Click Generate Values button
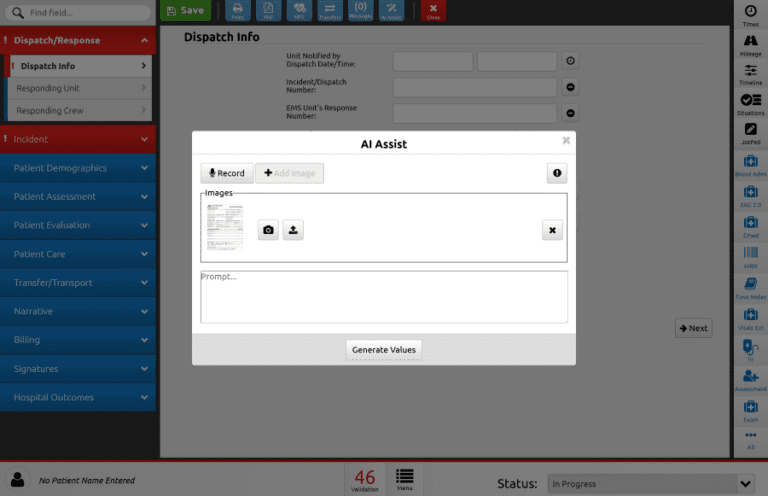This screenshot has width=768, height=496. (x=384, y=350)
